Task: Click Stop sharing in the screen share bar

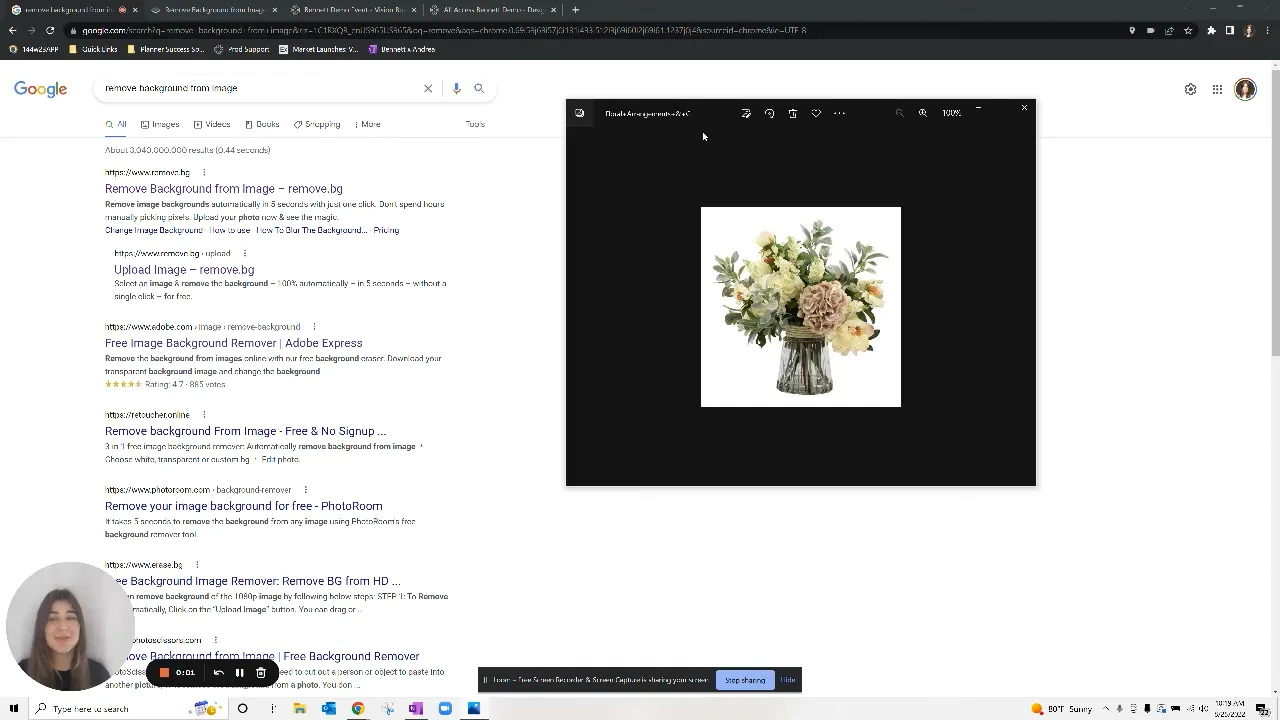Action: point(745,680)
